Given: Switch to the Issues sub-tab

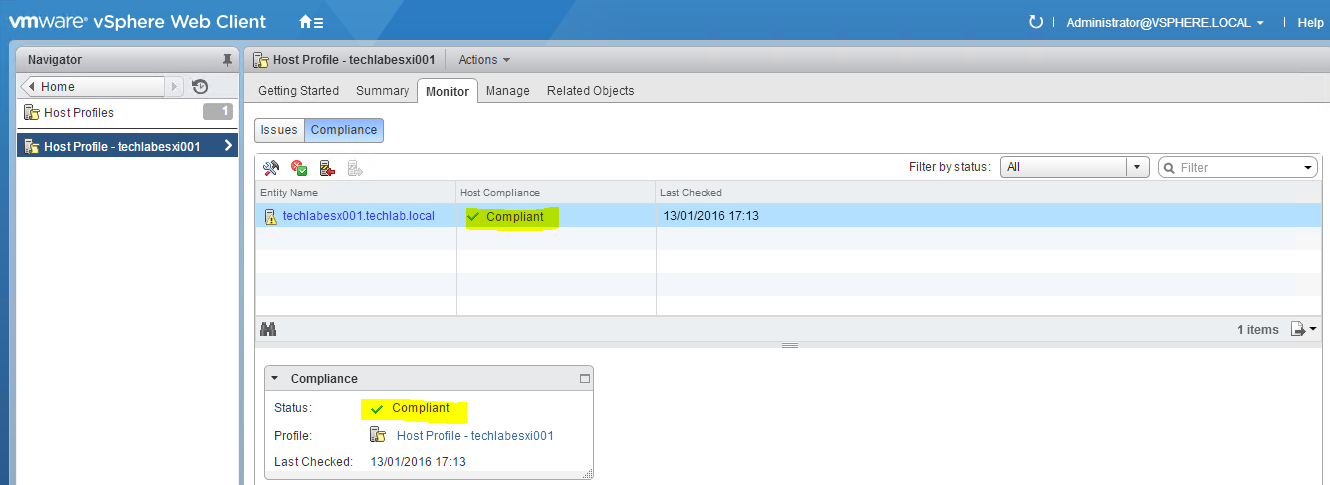Looking at the screenshot, I should 279,130.
